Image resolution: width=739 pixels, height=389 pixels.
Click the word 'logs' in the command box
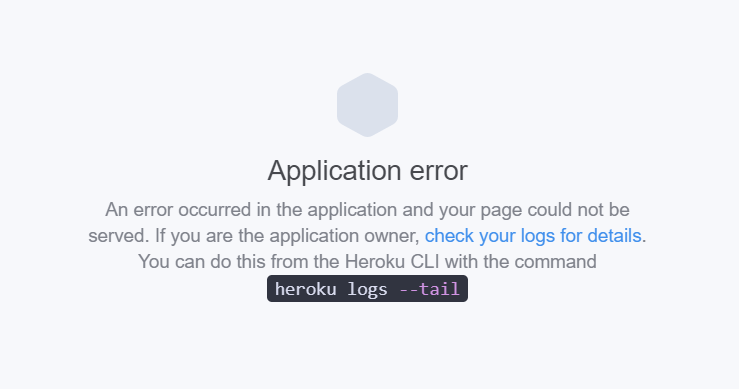(367, 290)
